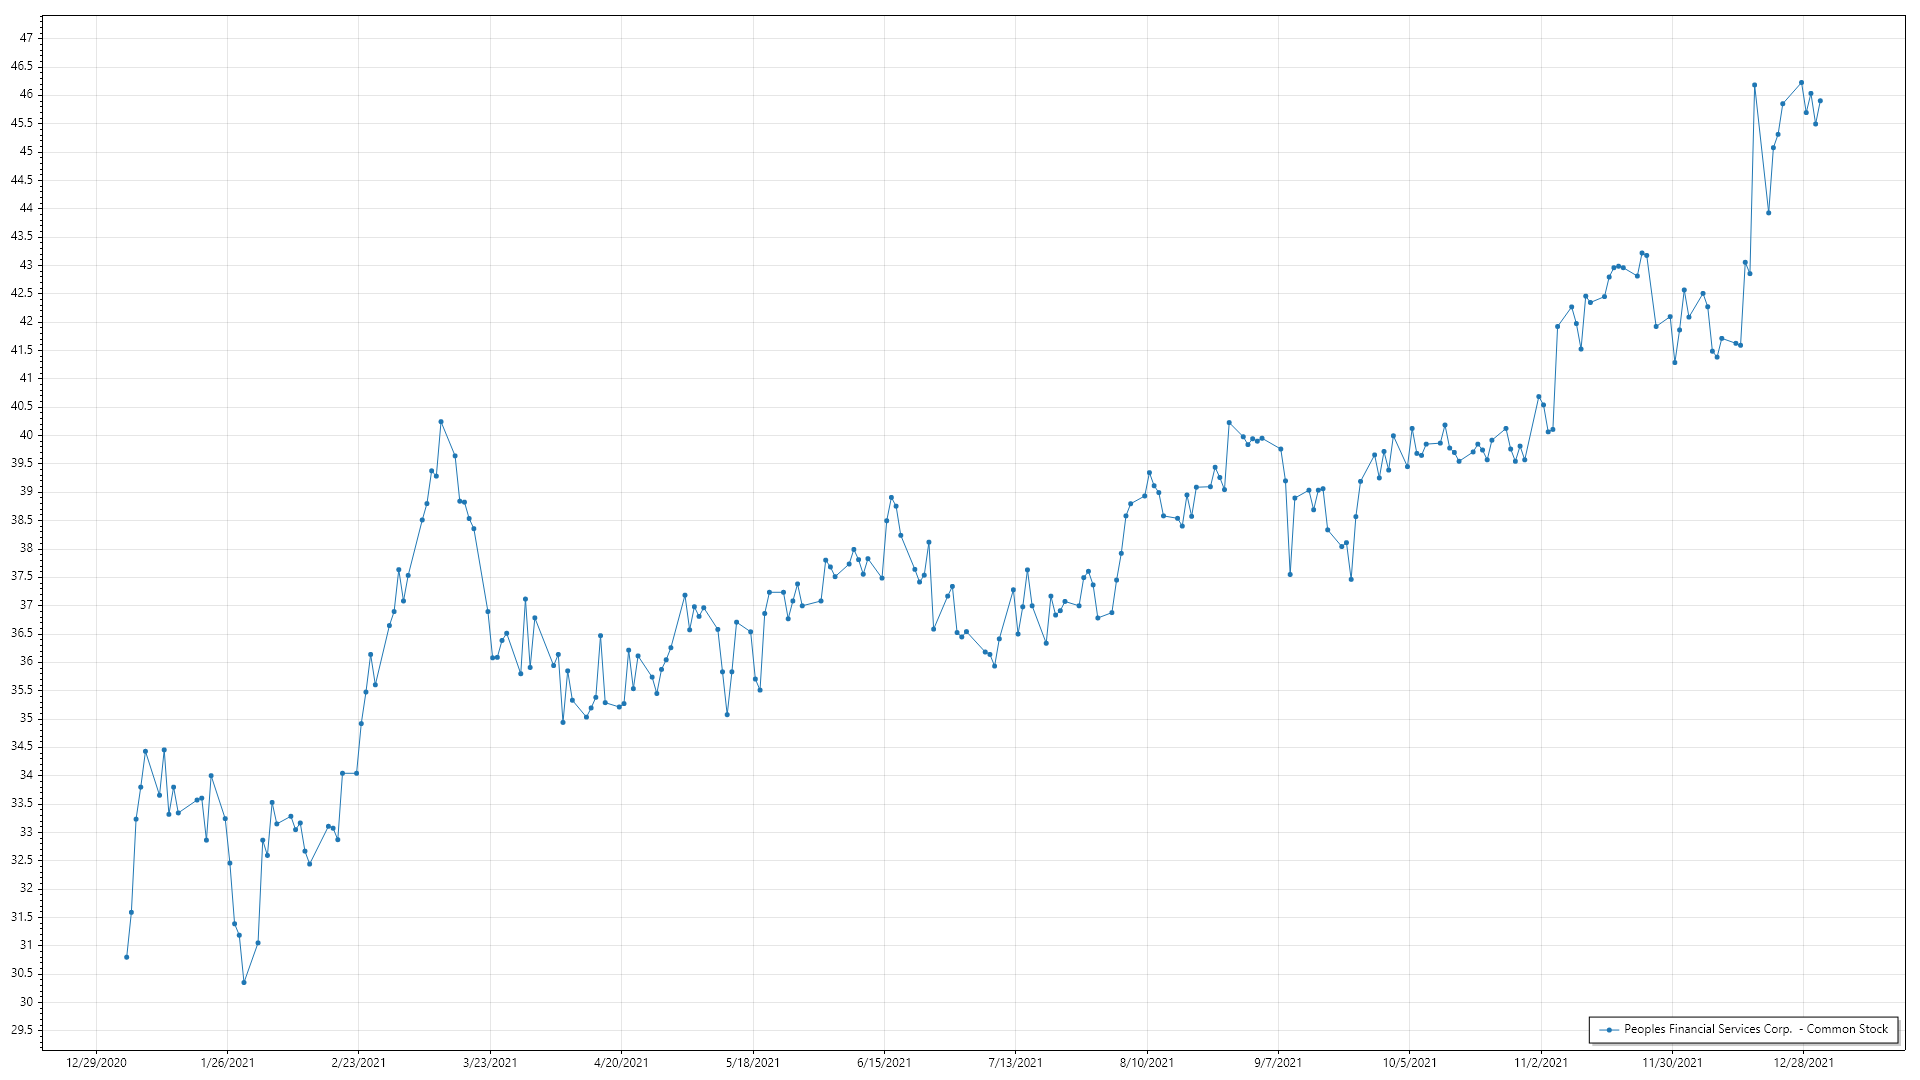The height and width of the screenshot is (1080, 1920).
Task: Click the 12/29/2020 x-axis date label
Action: (x=96, y=1062)
